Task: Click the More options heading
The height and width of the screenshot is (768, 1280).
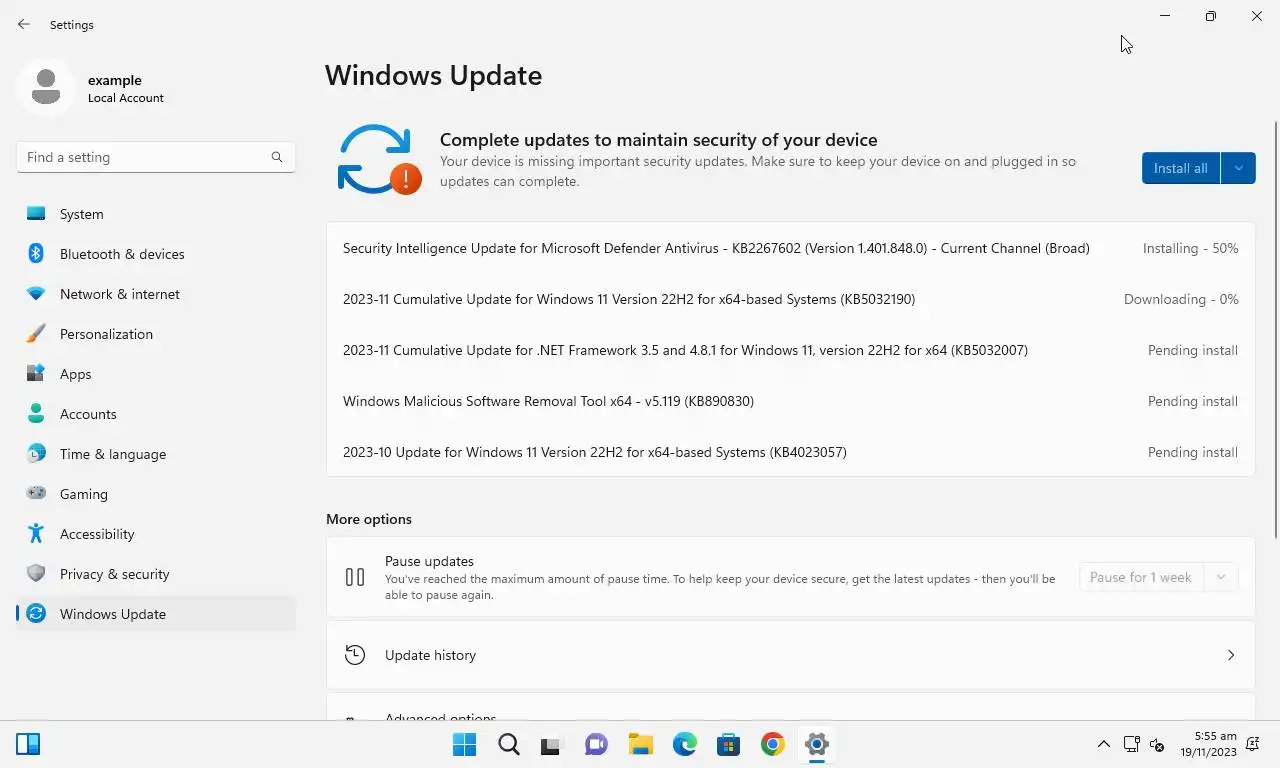Action: pos(369,519)
